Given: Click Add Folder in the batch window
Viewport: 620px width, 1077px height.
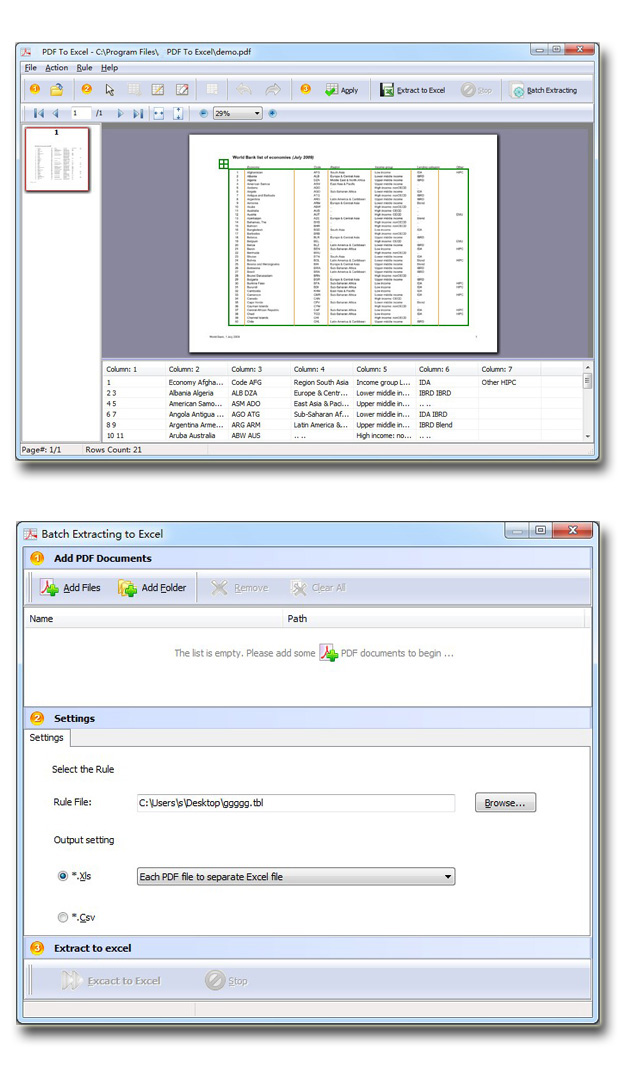Looking at the screenshot, I should [x=152, y=588].
